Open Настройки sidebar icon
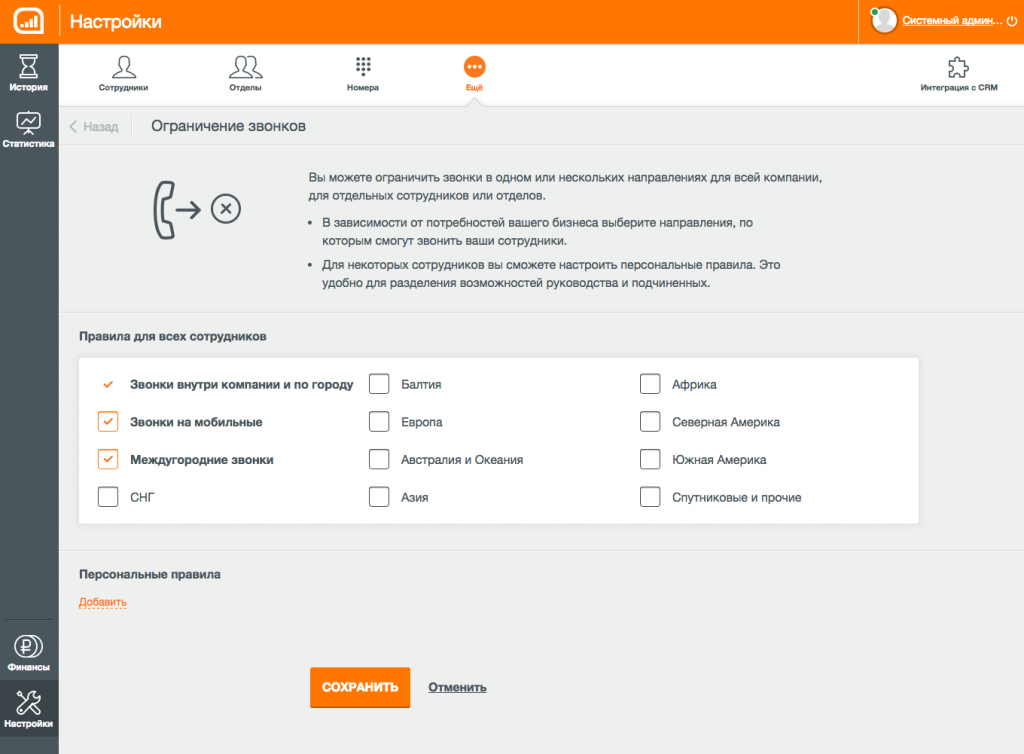 (29, 710)
